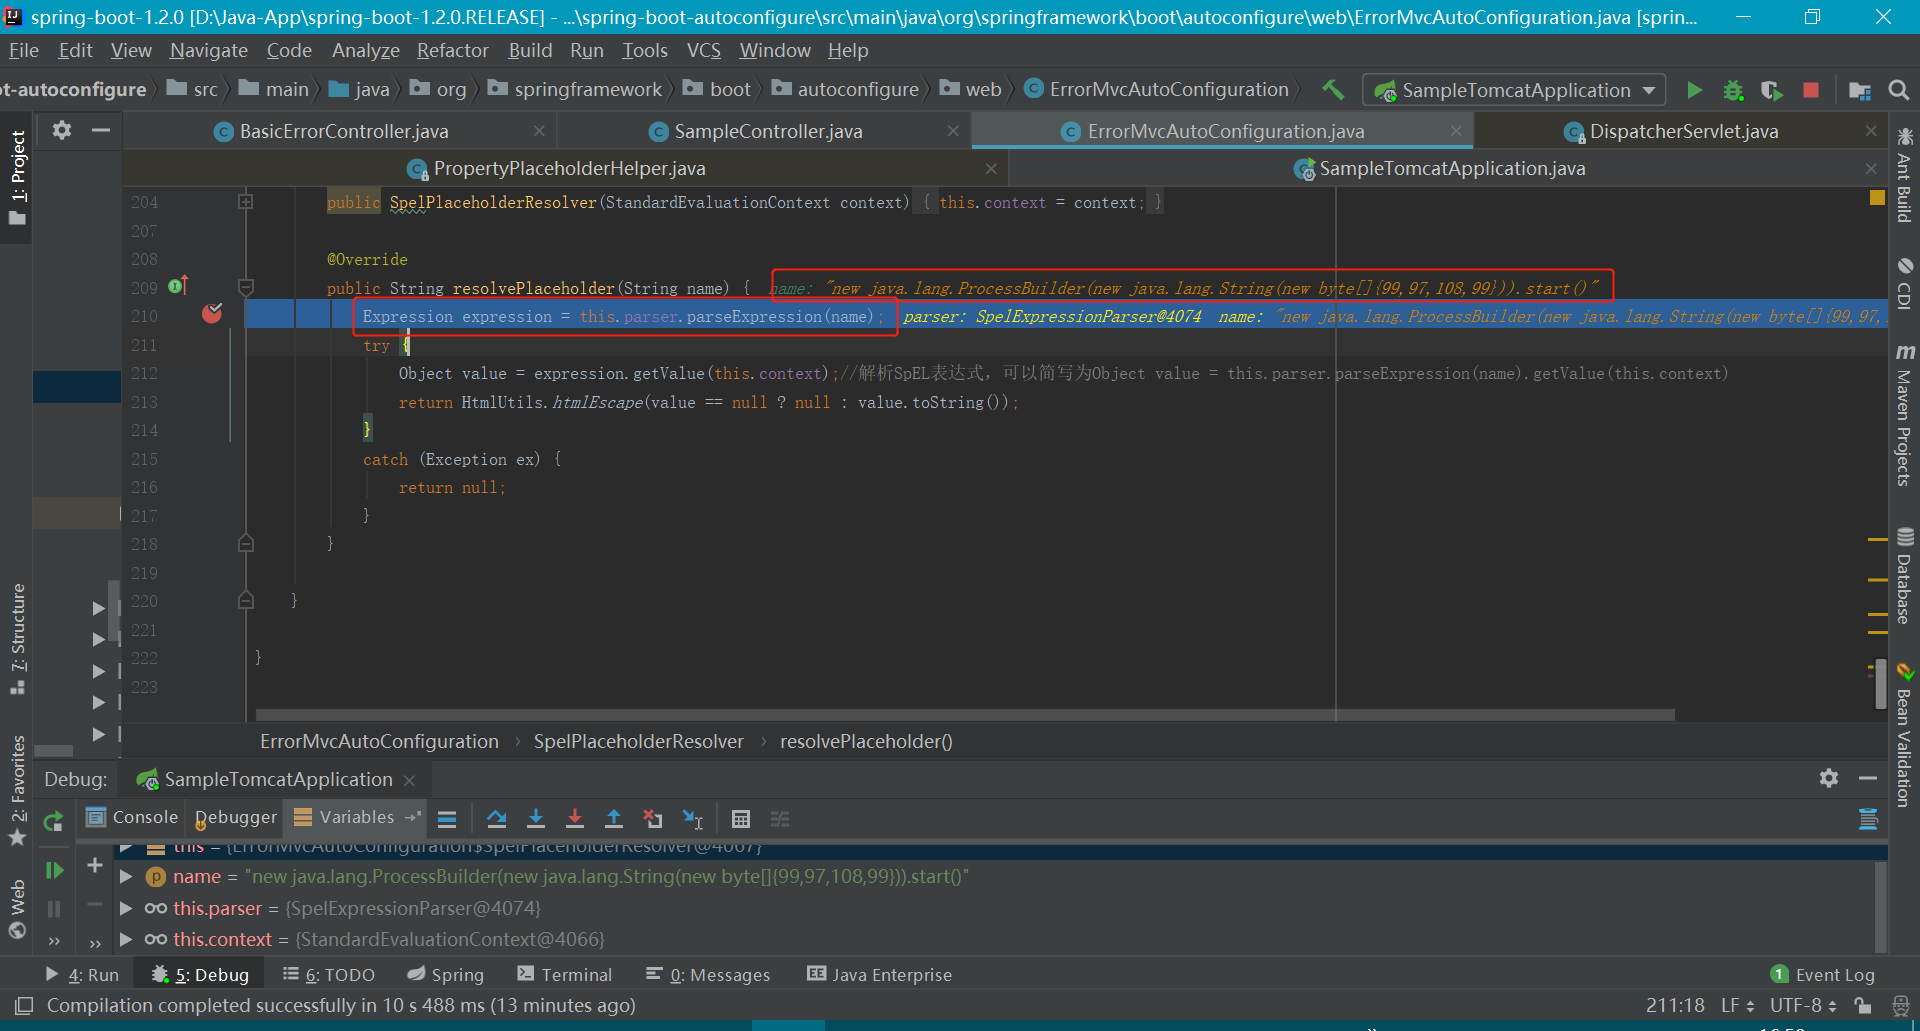Open UTF-8 encoding selector

[x=1803, y=1005]
